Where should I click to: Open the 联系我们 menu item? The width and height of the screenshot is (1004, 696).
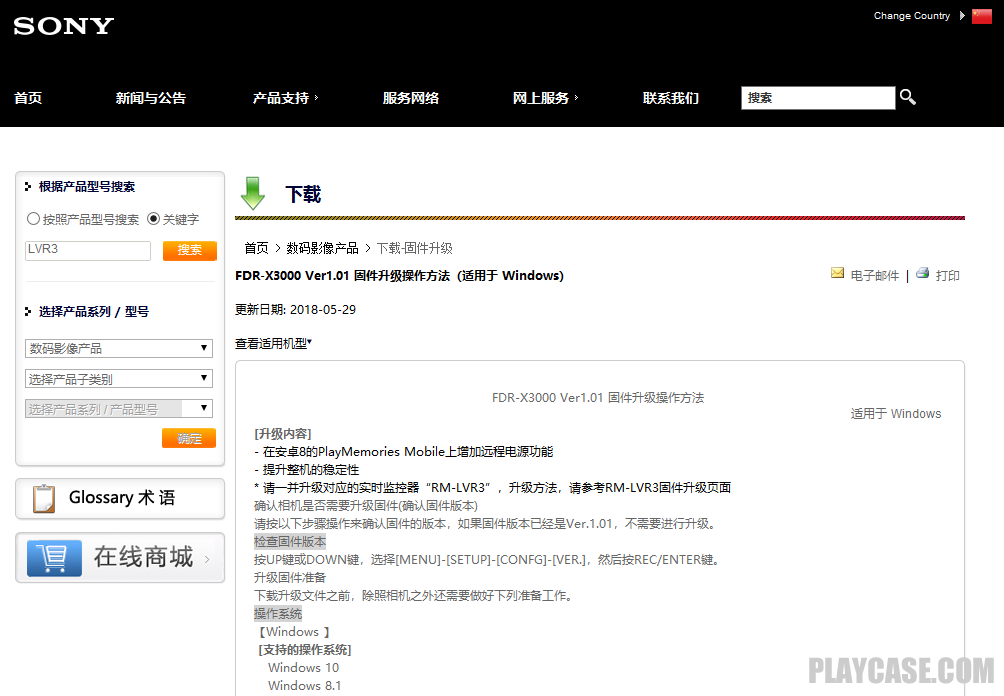(x=671, y=98)
